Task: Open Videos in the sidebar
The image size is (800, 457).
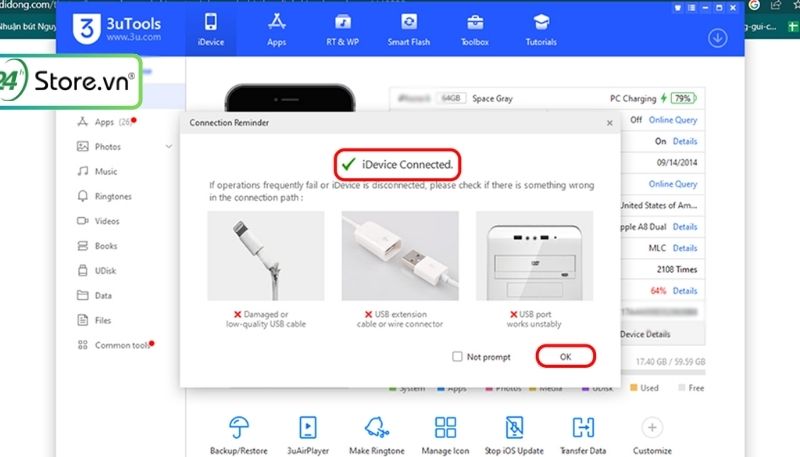Action: coord(107,221)
